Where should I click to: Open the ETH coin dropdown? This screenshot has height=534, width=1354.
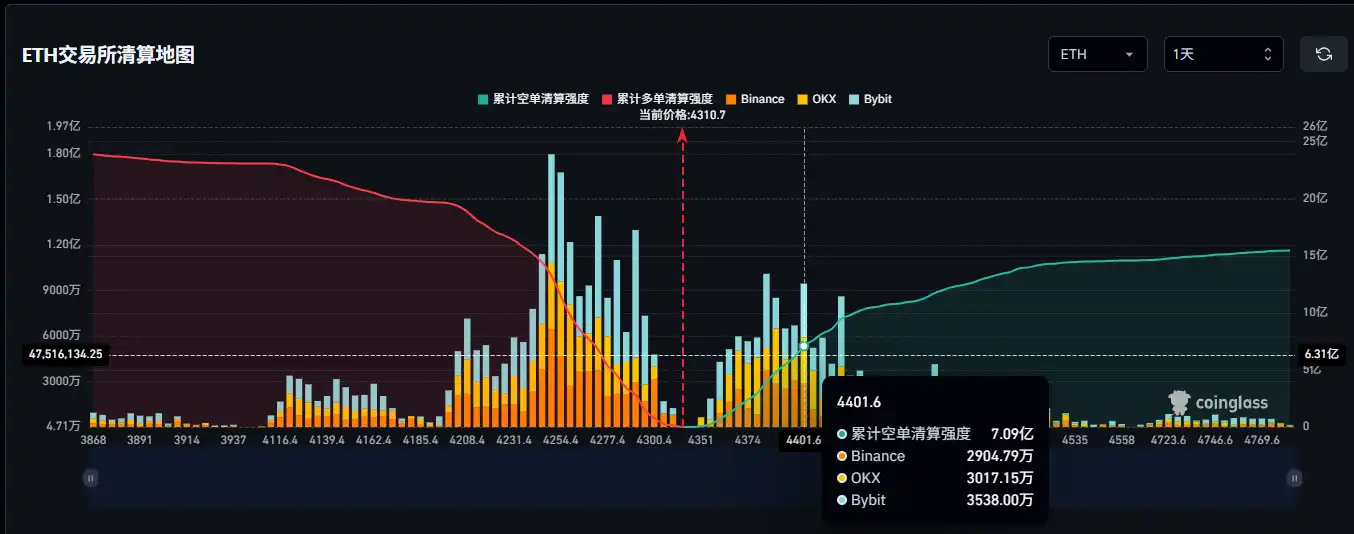point(1097,54)
